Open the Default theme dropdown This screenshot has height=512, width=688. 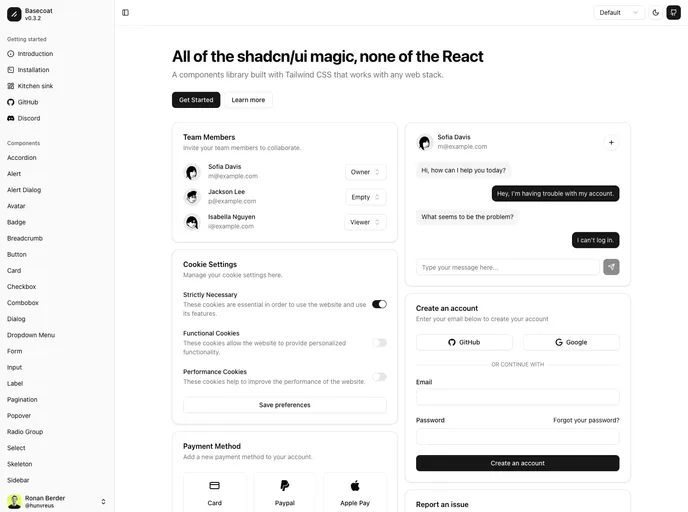pyautogui.click(x=619, y=13)
